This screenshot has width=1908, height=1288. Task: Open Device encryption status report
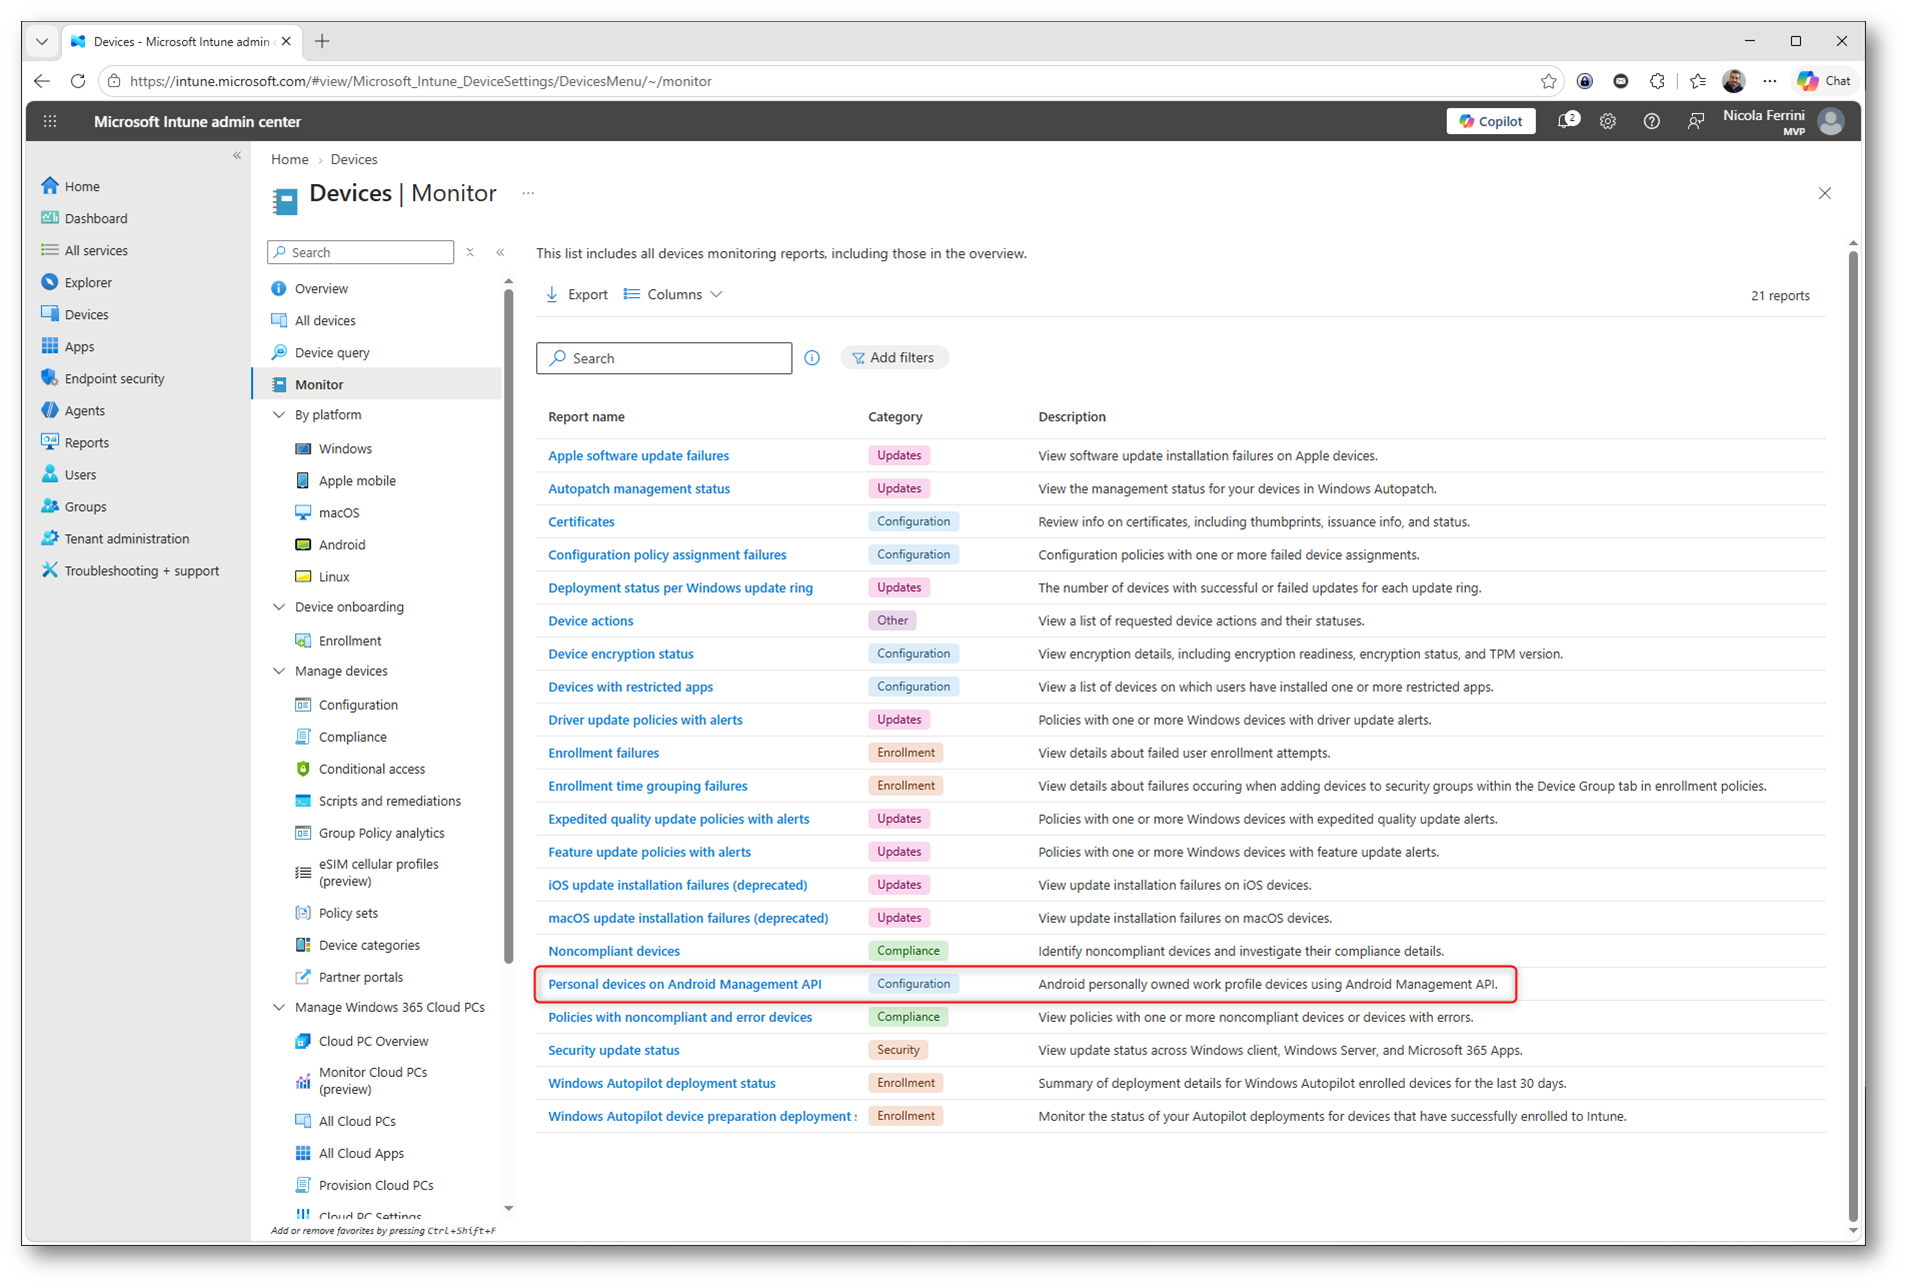click(x=620, y=654)
